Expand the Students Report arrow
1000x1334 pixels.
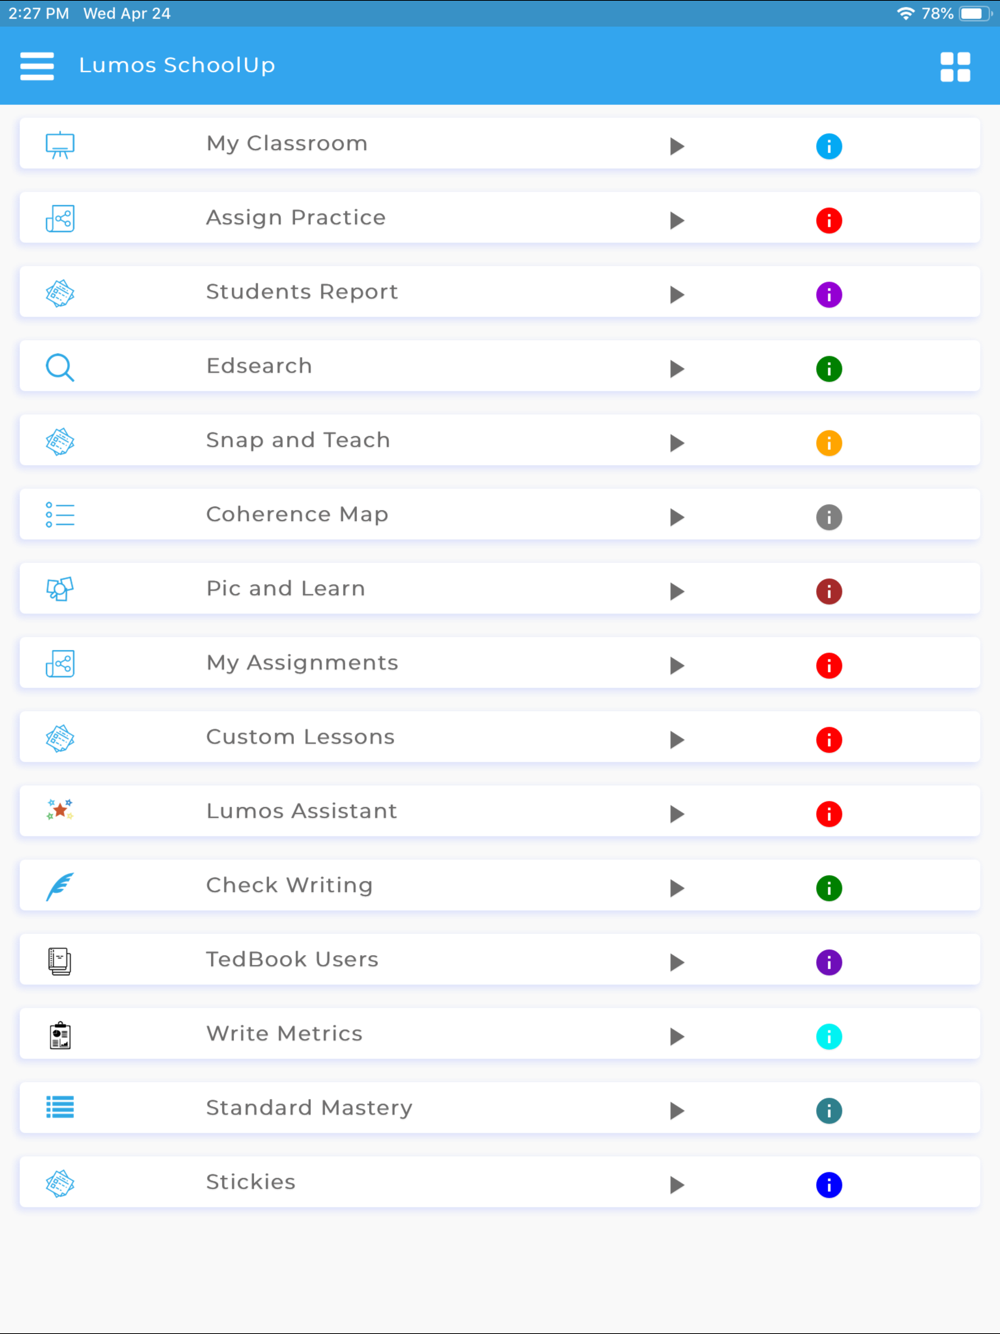pos(677,294)
